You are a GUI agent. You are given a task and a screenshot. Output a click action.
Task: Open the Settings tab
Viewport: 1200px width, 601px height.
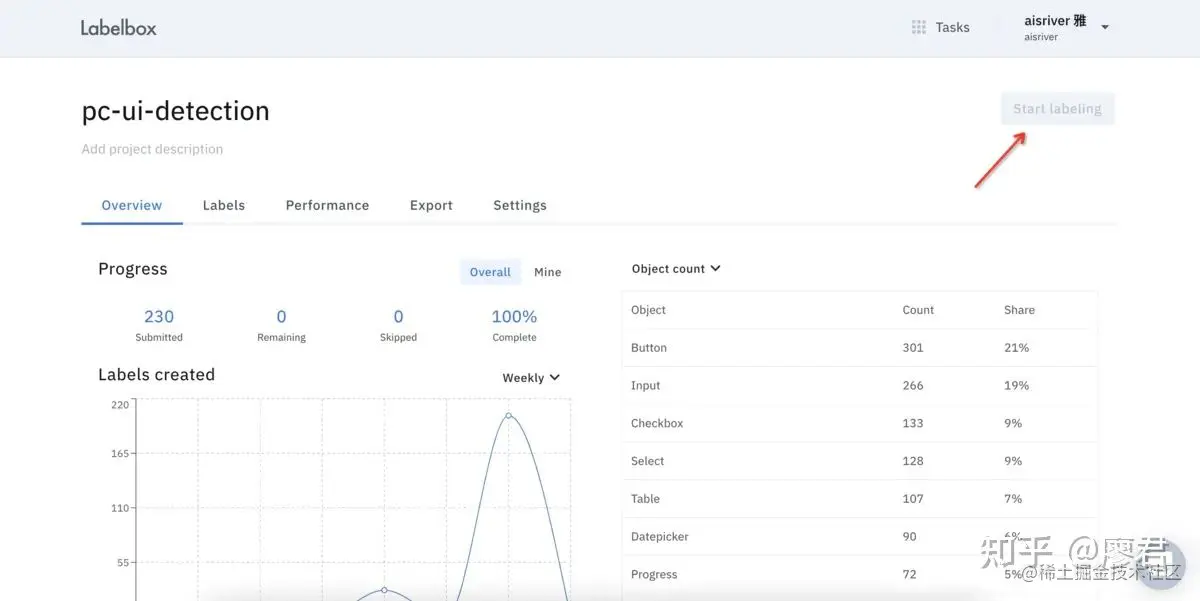click(520, 205)
